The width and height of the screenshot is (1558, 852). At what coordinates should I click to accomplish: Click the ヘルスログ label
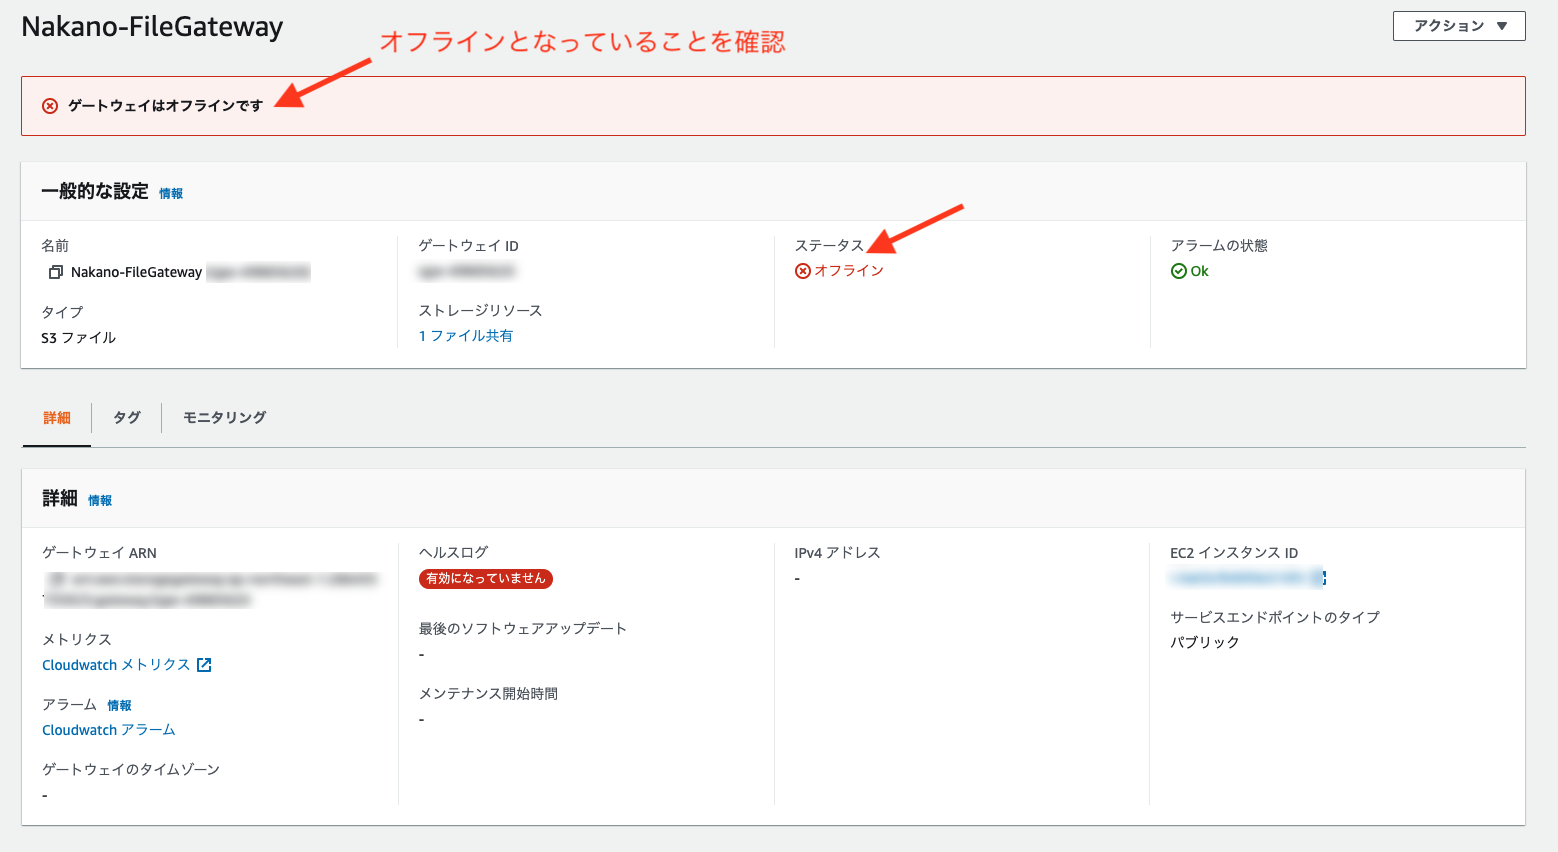pyautogui.click(x=454, y=552)
